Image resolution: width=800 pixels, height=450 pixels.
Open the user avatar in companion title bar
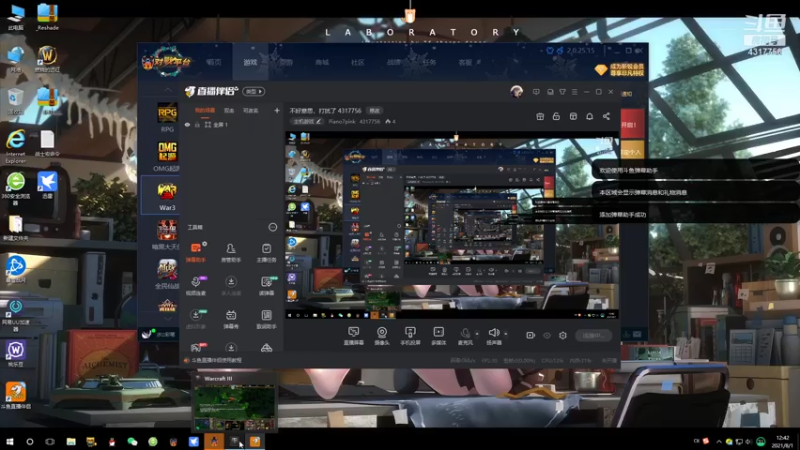516,92
